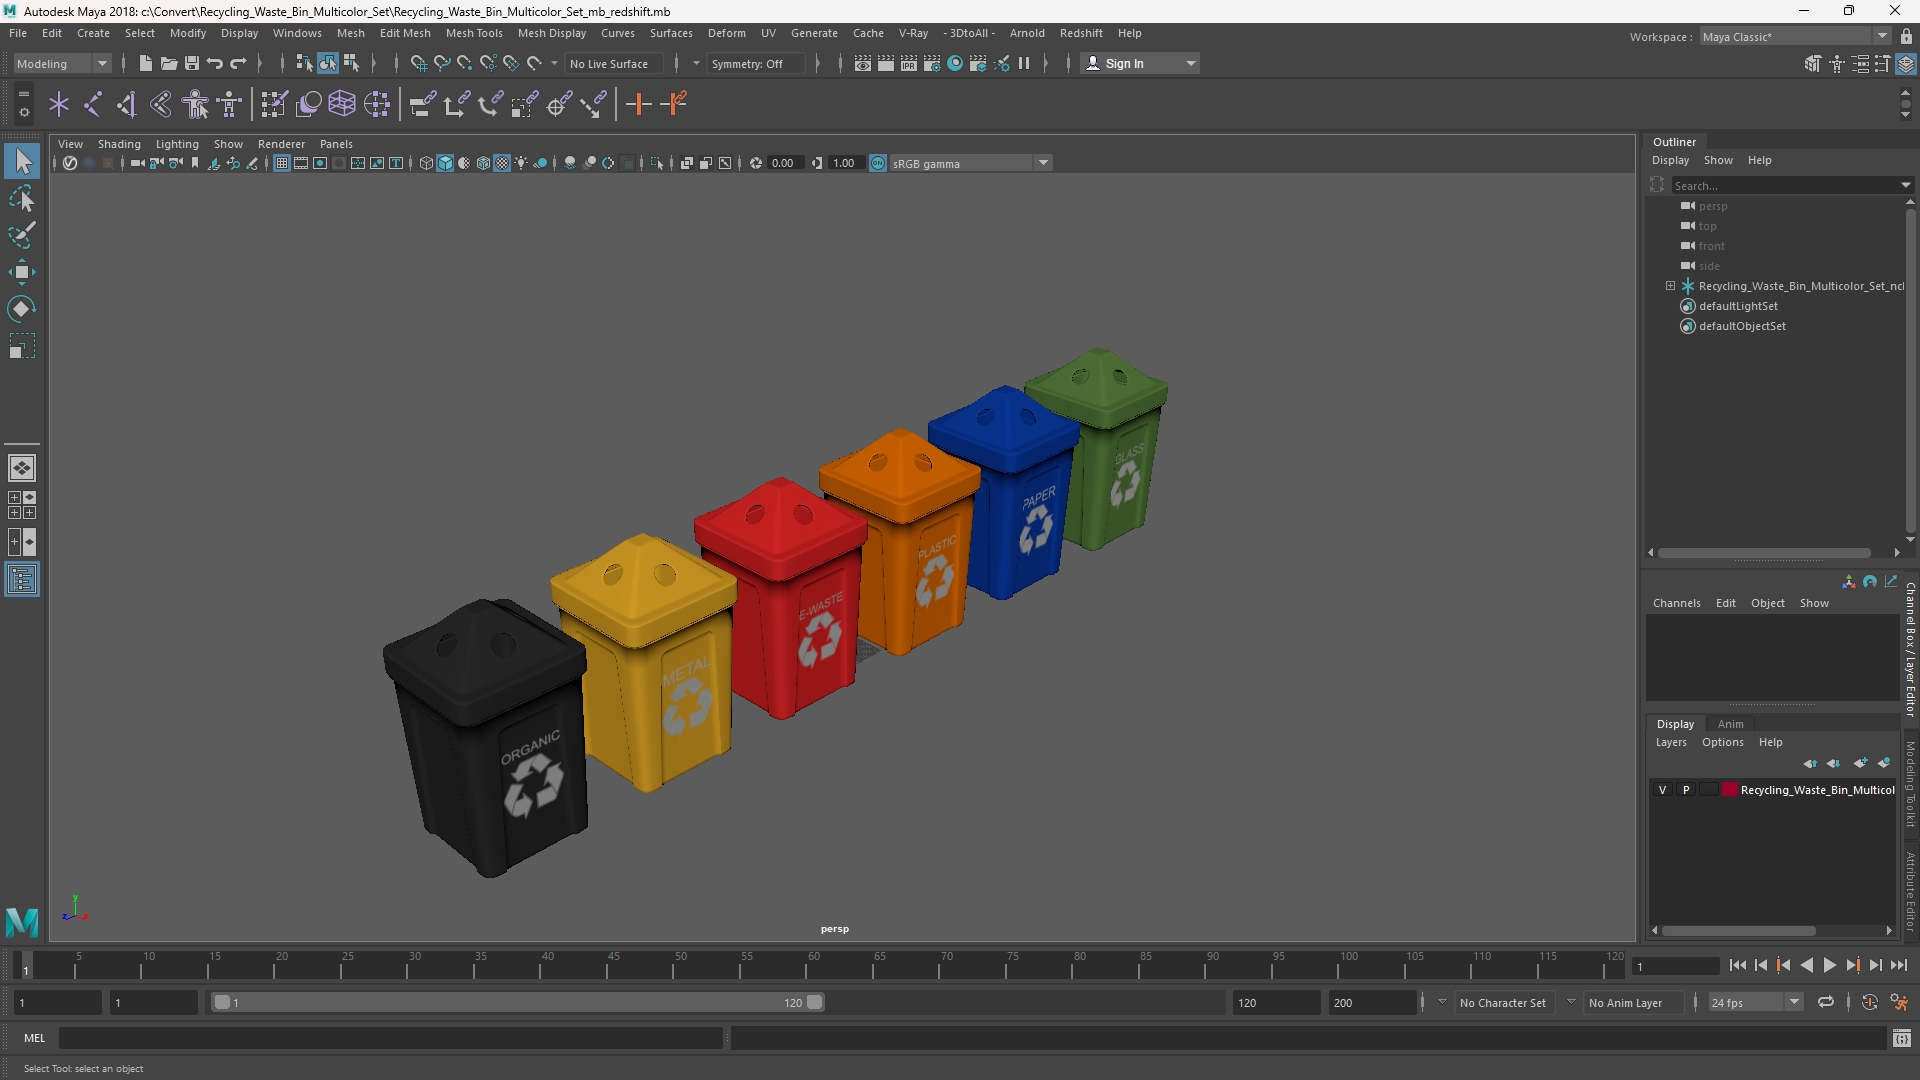Image resolution: width=1920 pixels, height=1080 pixels.
Task: Click the IPR render icon
Action: [x=909, y=63]
